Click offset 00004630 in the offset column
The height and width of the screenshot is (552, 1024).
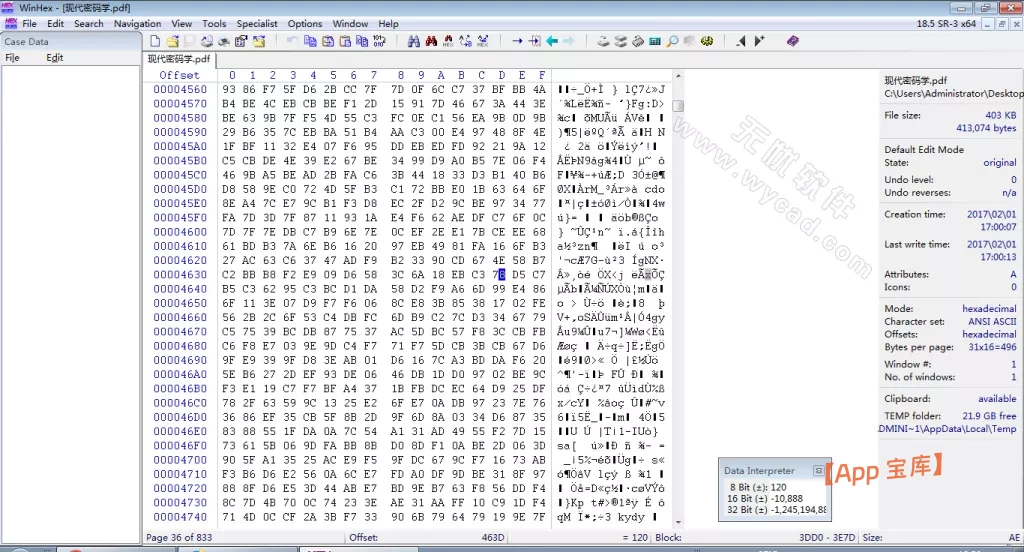[x=180, y=274]
